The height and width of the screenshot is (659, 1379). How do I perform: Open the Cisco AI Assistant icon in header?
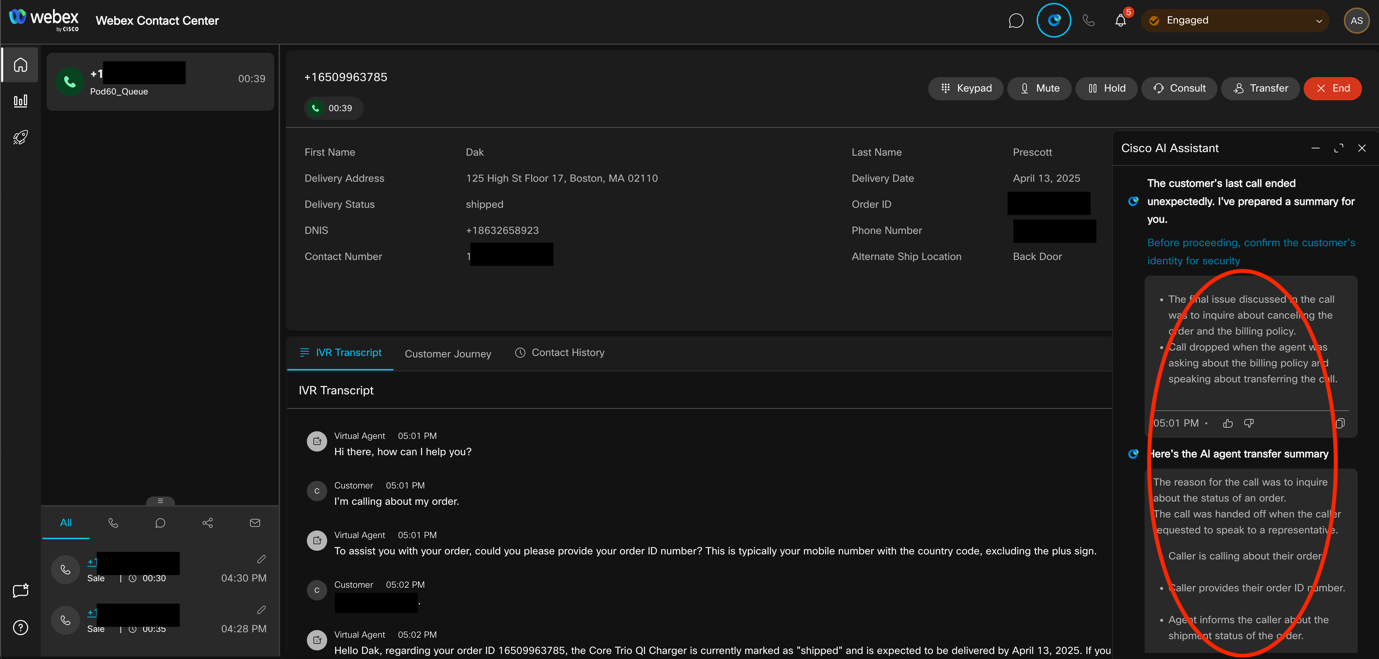pos(1053,21)
